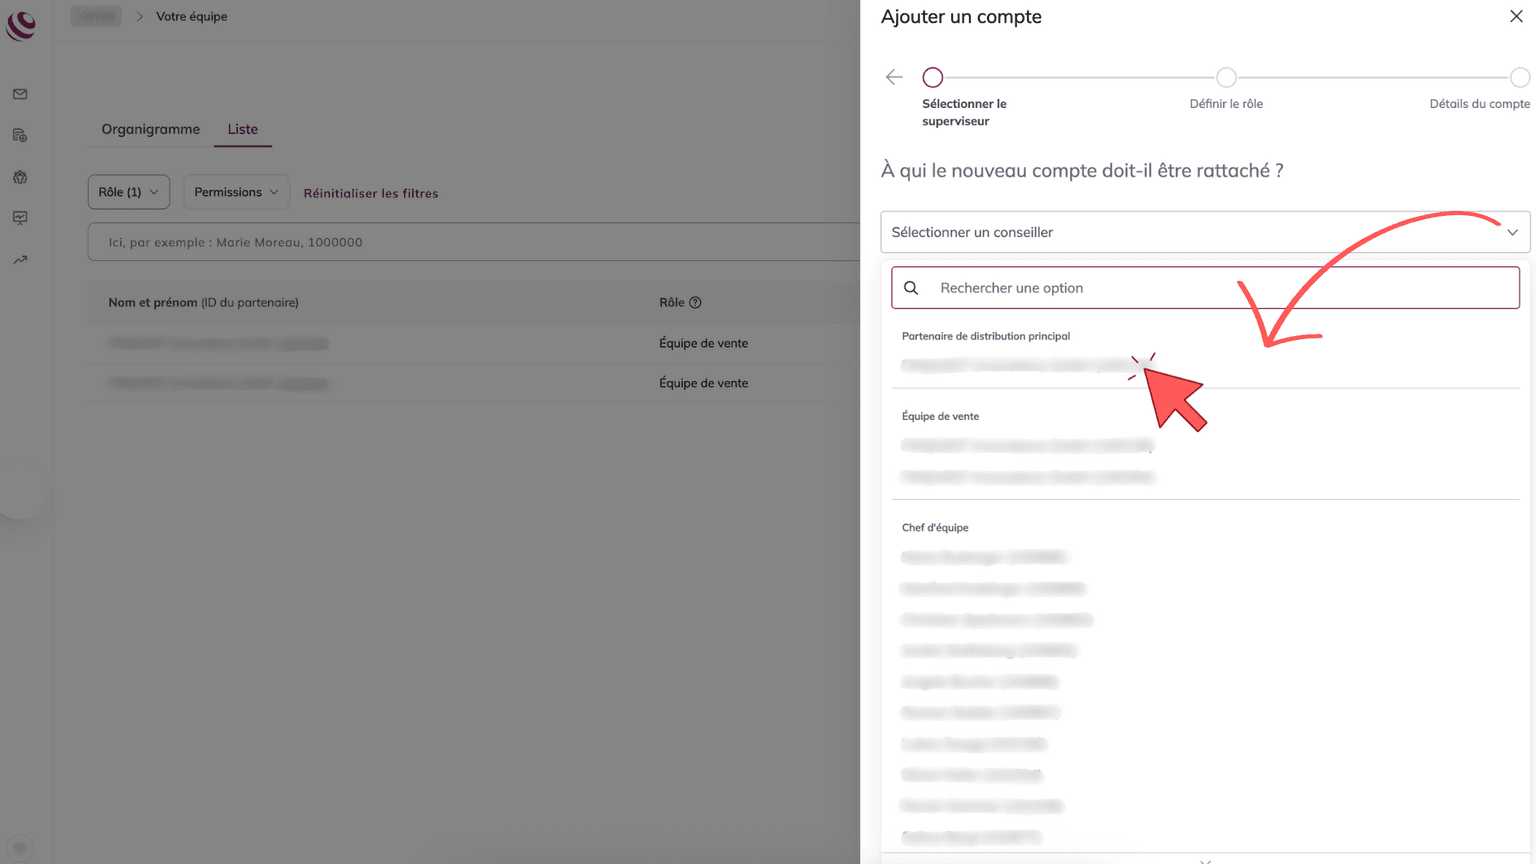This screenshot has height=864, width=1536.
Task: Collapse the 'Sélectionner un conseiller' dropdown
Action: pyautogui.click(x=1512, y=232)
